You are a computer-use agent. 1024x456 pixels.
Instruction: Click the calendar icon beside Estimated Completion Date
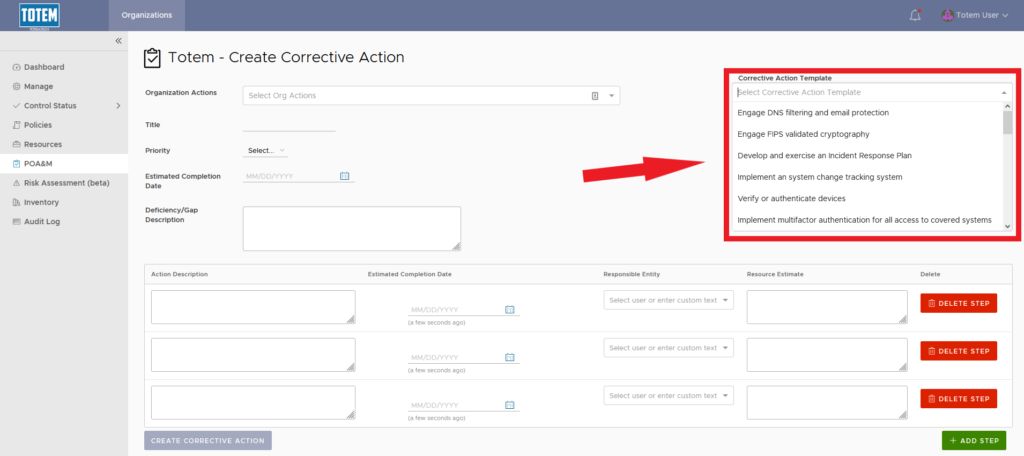pos(345,176)
